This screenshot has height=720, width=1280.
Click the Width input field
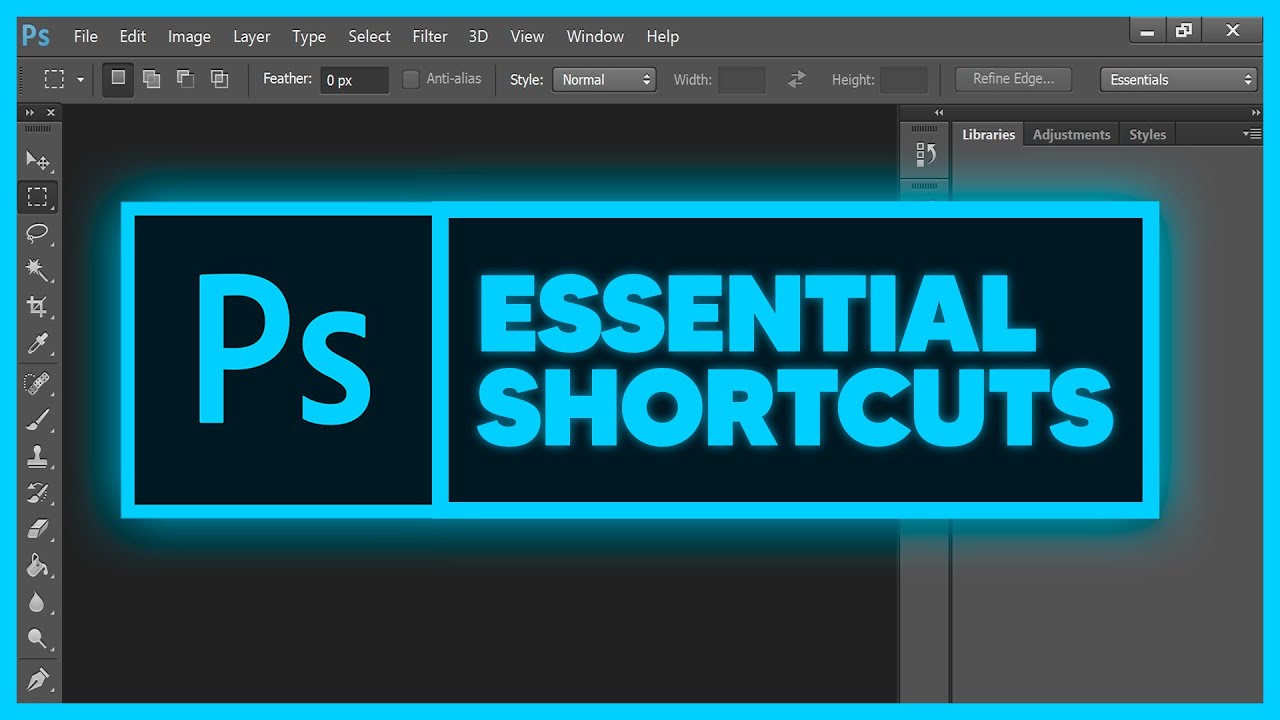tap(742, 80)
